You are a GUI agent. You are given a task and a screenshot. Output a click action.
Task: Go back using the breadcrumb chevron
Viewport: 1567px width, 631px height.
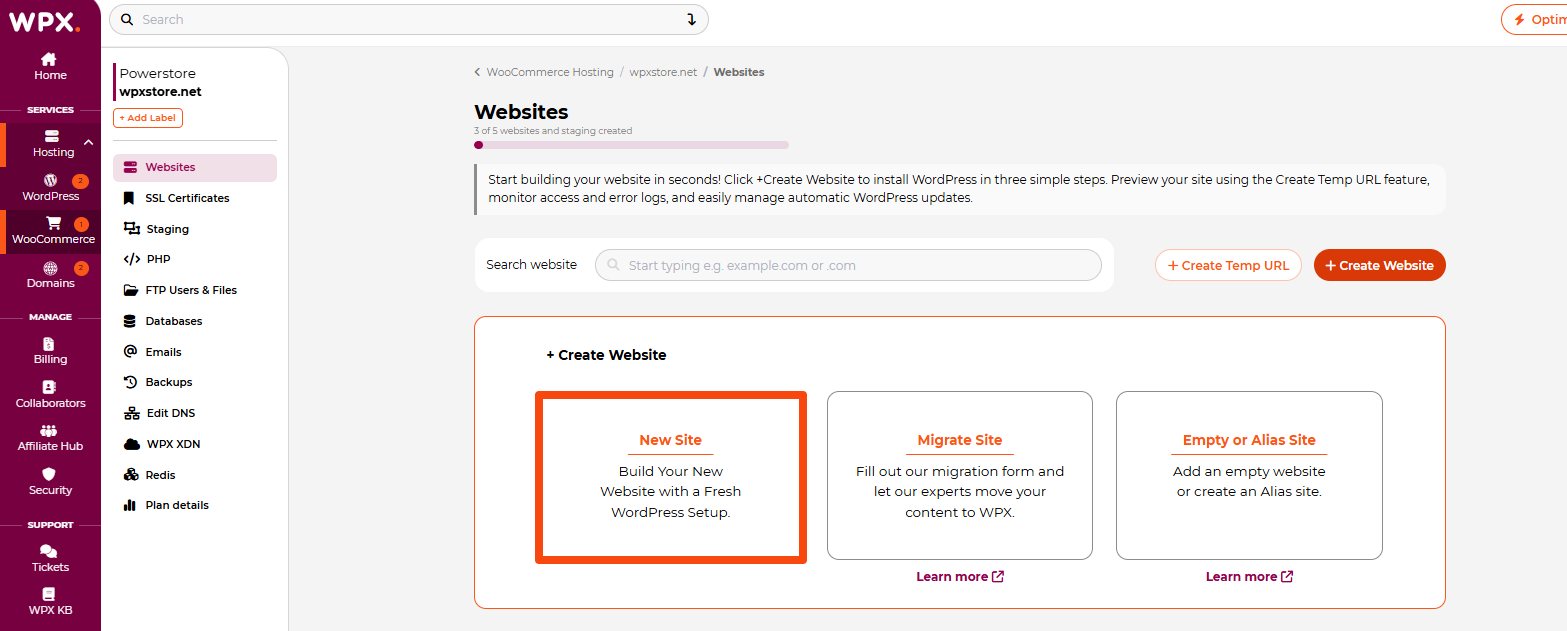click(x=477, y=73)
